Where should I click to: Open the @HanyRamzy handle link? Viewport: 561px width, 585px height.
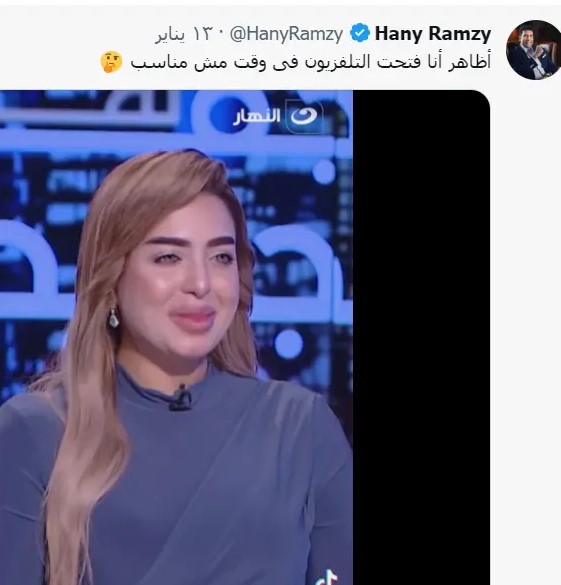coord(286,34)
